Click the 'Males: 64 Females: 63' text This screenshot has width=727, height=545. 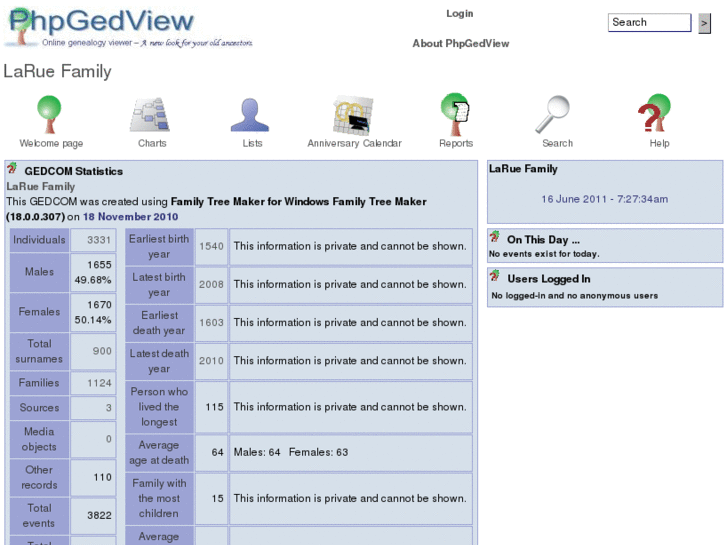(x=291, y=452)
